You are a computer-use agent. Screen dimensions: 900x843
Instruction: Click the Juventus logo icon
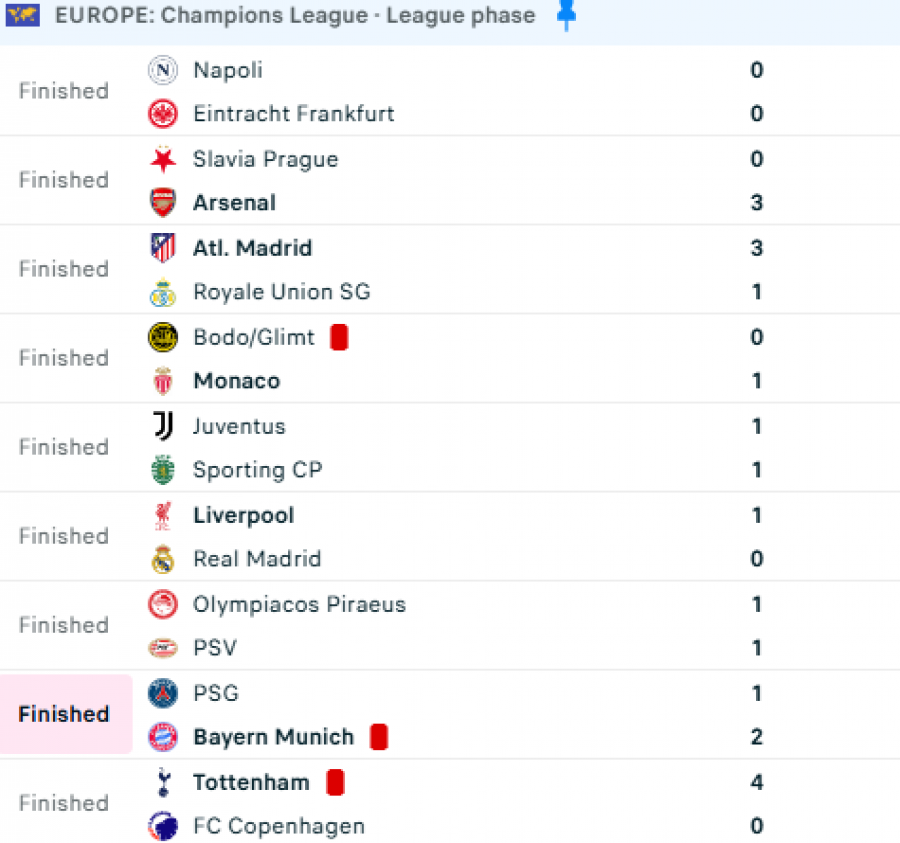pos(163,426)
